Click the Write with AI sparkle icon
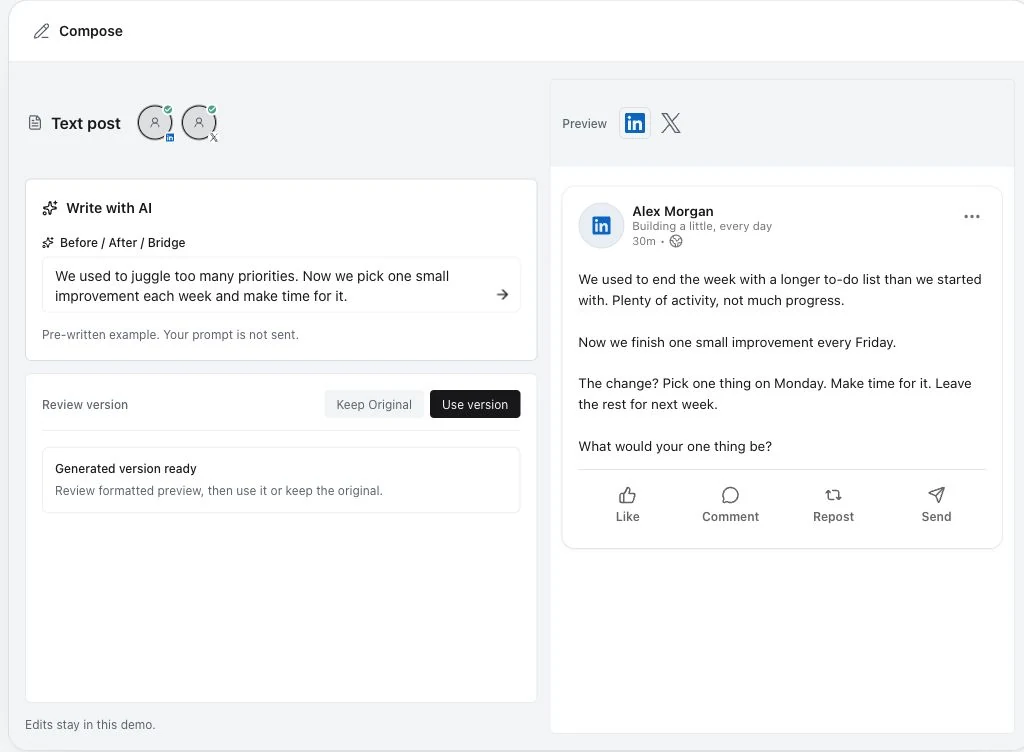 [50, 208]
